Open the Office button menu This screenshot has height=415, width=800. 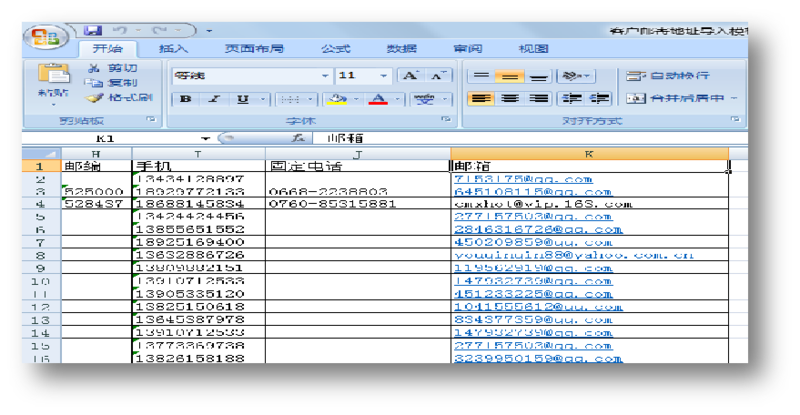pyautogui.click(x=46, y=37)
